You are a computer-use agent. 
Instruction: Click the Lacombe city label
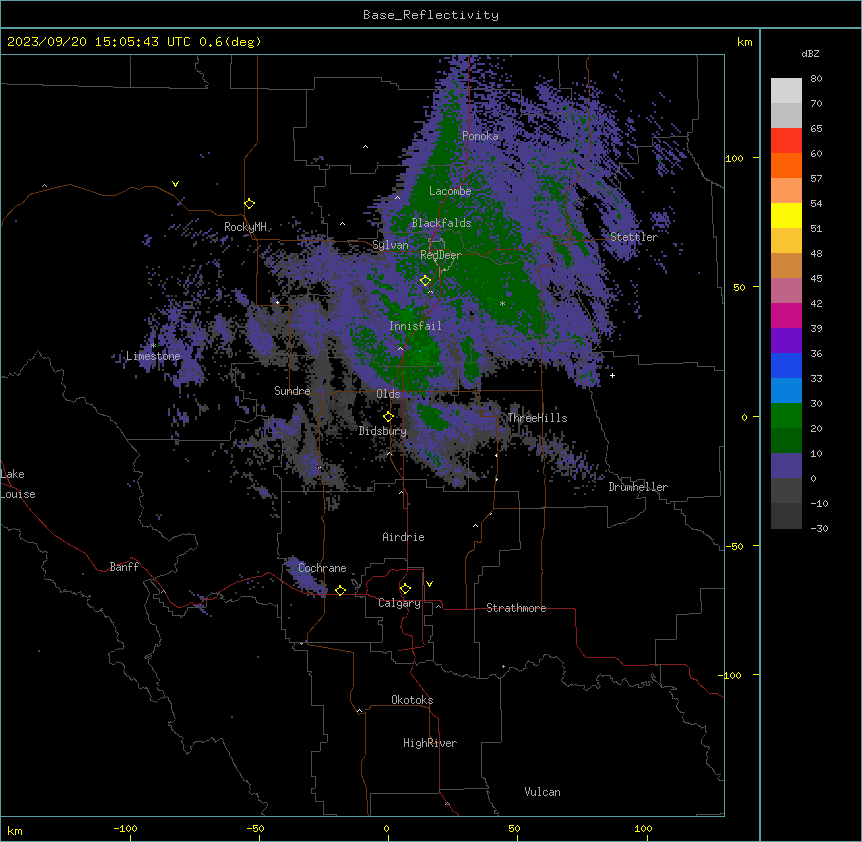tap(450, 191)
